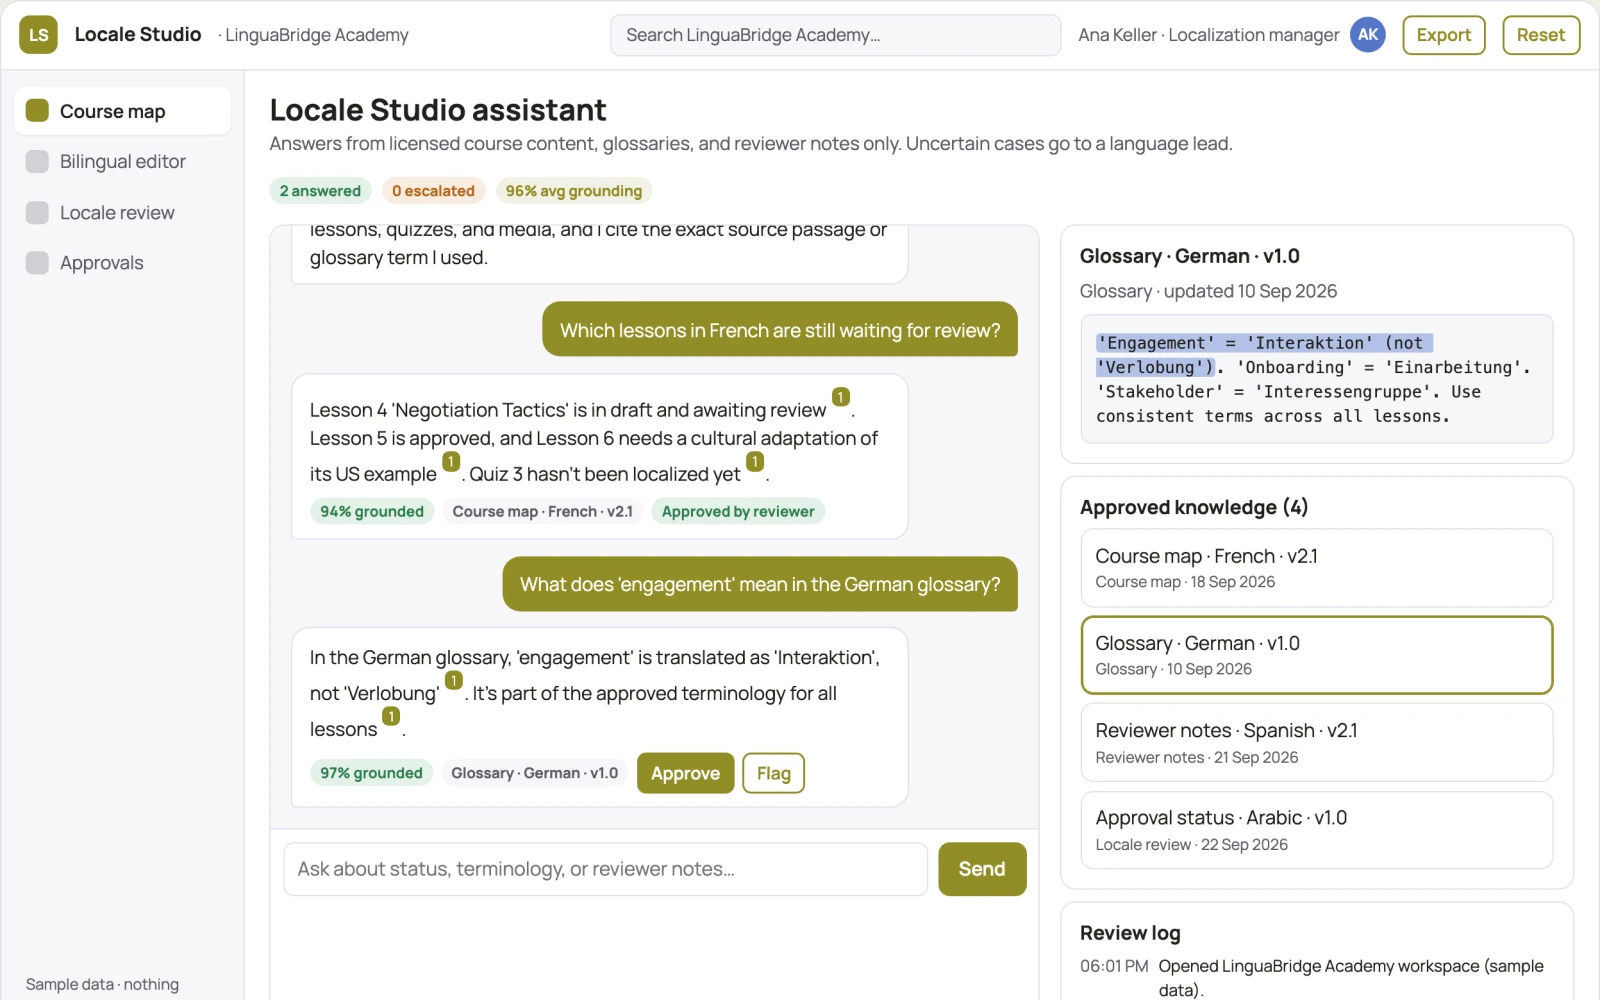Flag the German glossary answer
The height and width of the screenshot is (1000, 1600).
click(773, 773)
